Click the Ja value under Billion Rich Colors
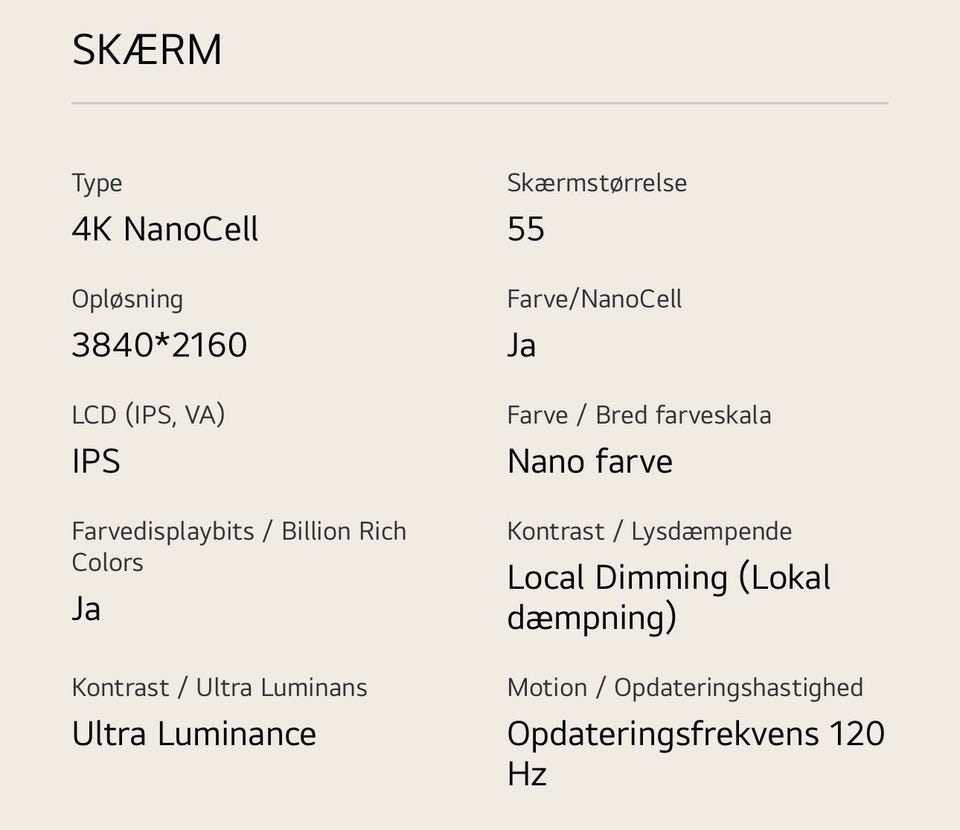 pos(86,608)
